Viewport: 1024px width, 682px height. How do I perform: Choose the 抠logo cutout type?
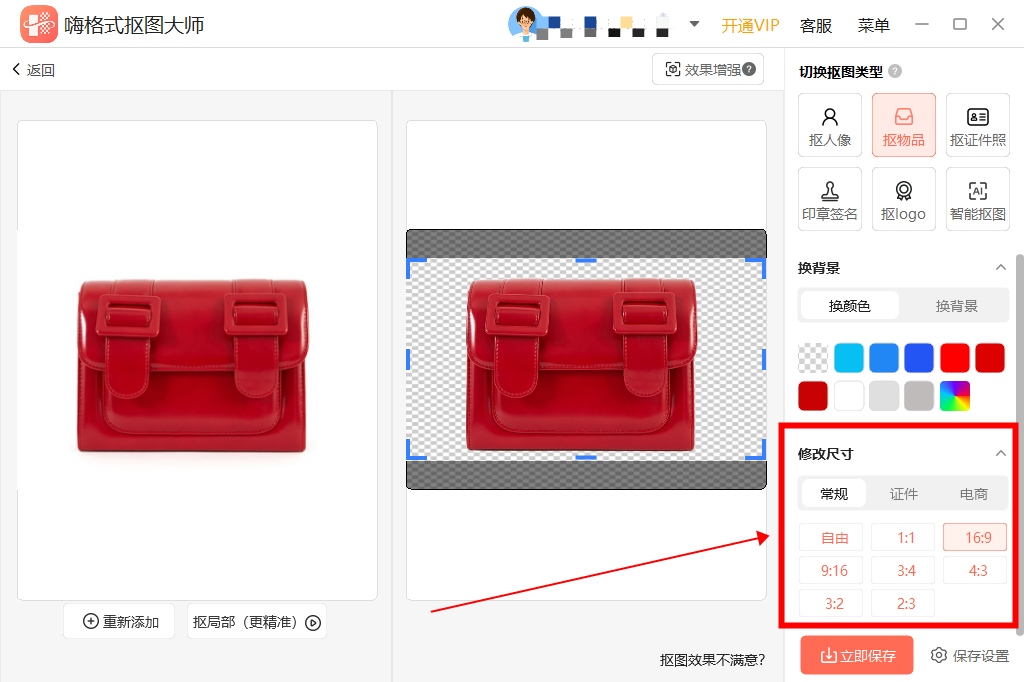click(904, 199)
